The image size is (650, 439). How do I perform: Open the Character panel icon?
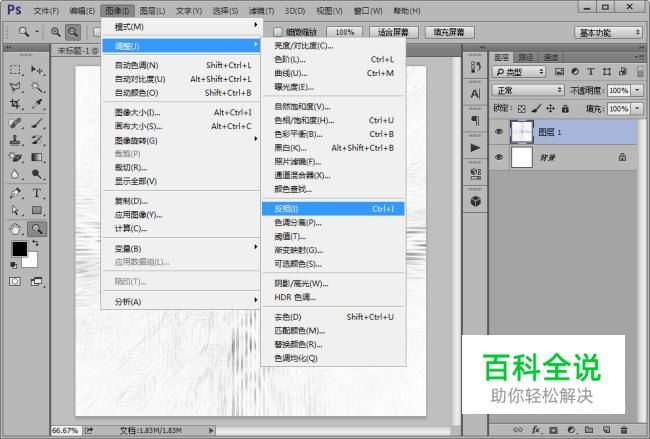click(x=475, y=94)
